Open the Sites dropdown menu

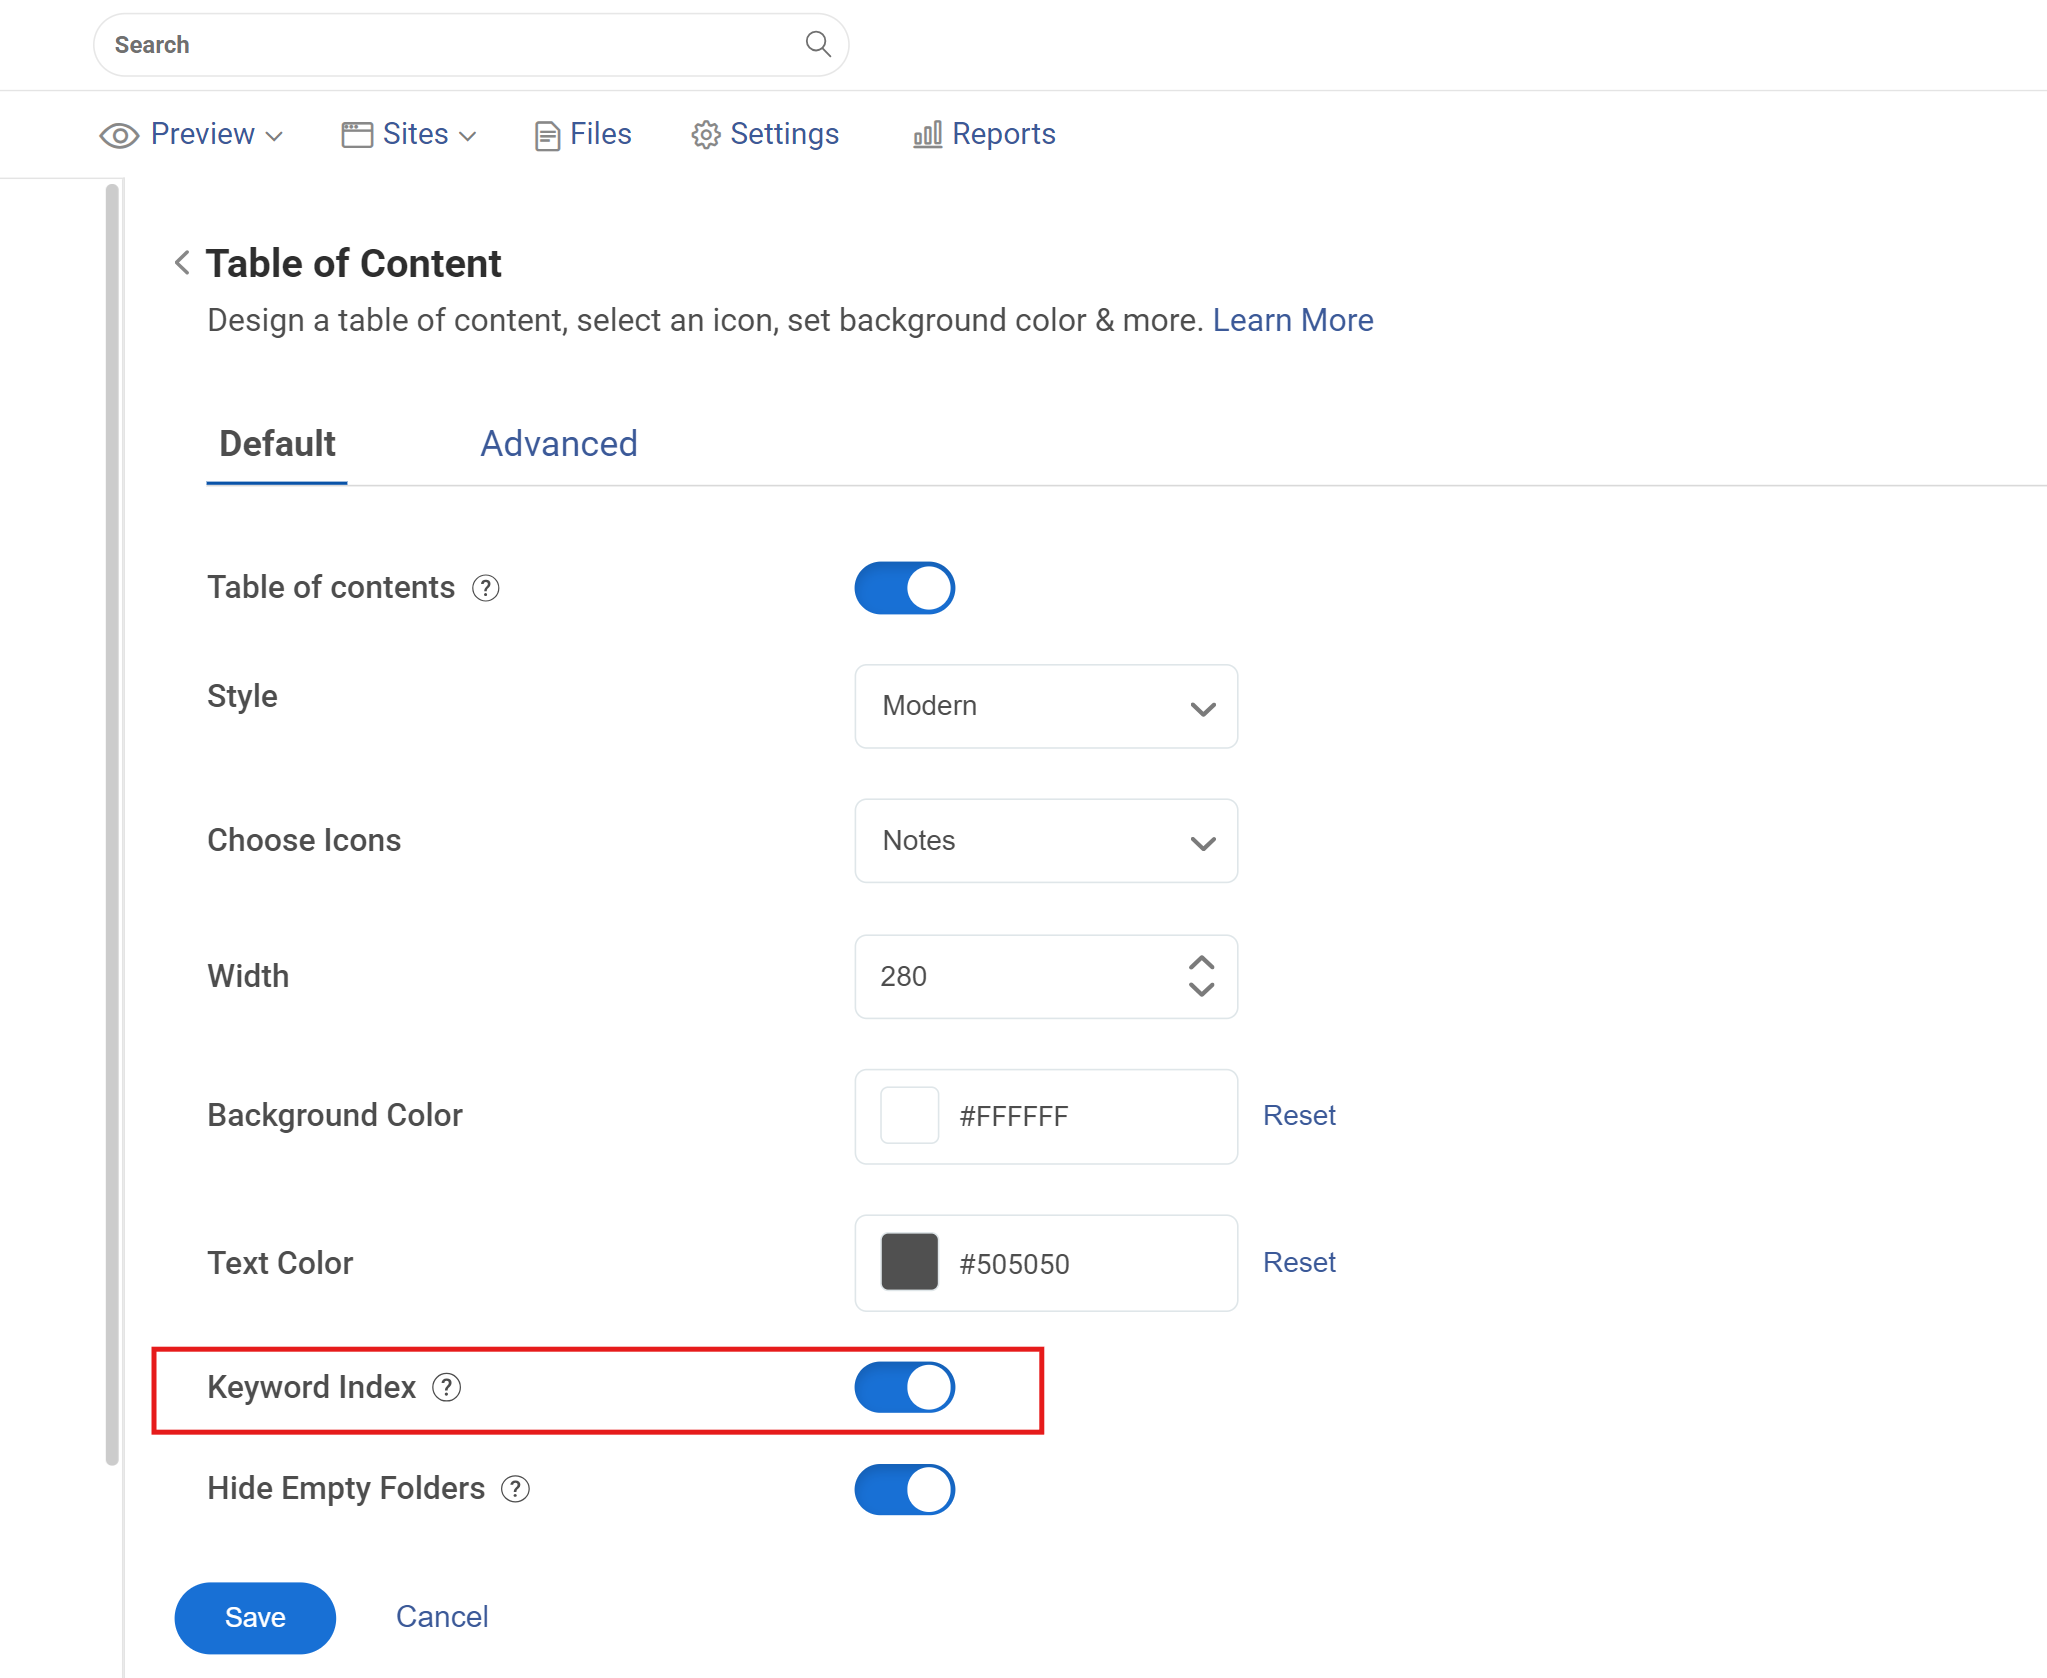tap(410, 134)
